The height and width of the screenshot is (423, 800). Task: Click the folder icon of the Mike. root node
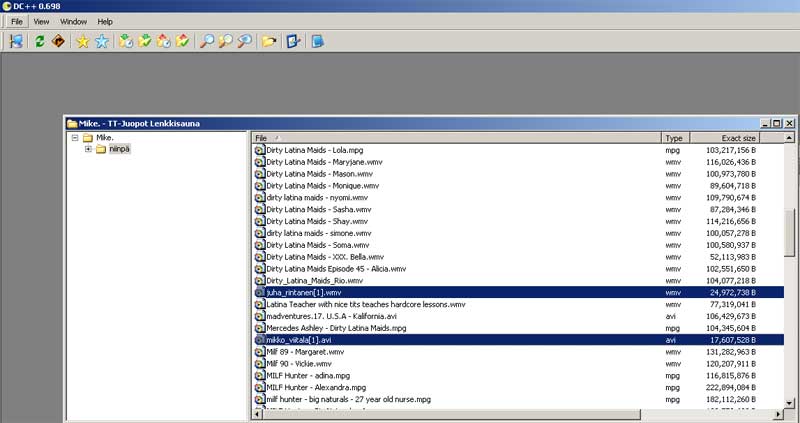88,138
